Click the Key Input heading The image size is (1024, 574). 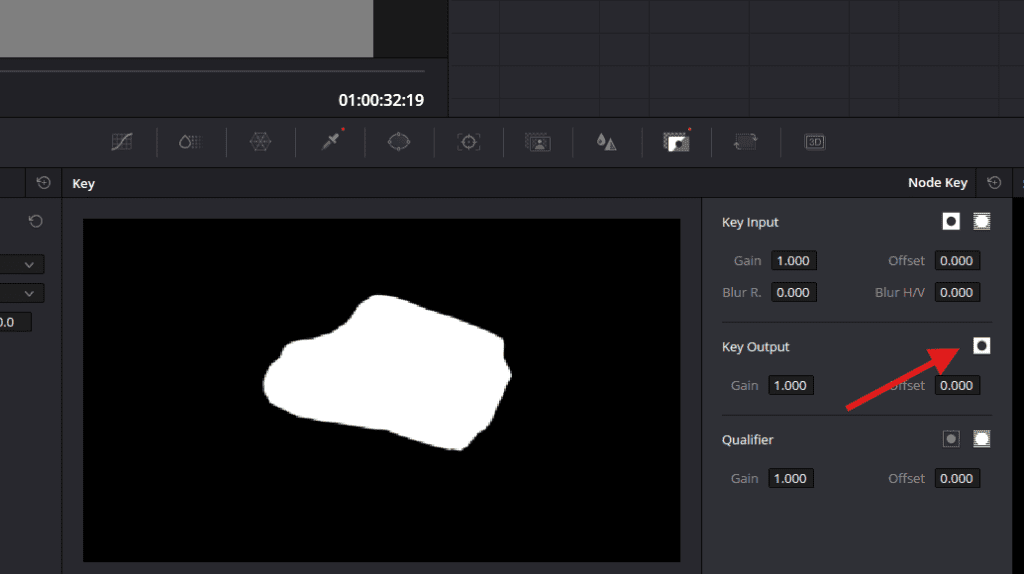[750, 222]
